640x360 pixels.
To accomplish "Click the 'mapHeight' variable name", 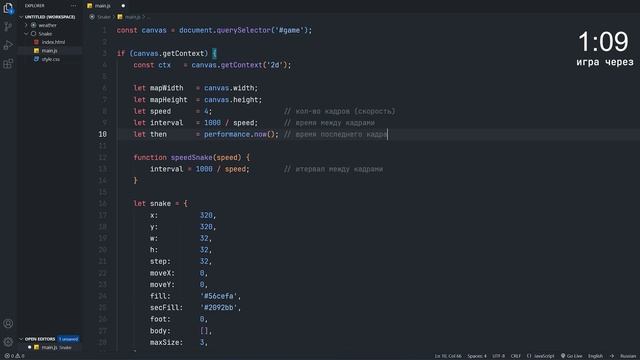I will (169, 100).
